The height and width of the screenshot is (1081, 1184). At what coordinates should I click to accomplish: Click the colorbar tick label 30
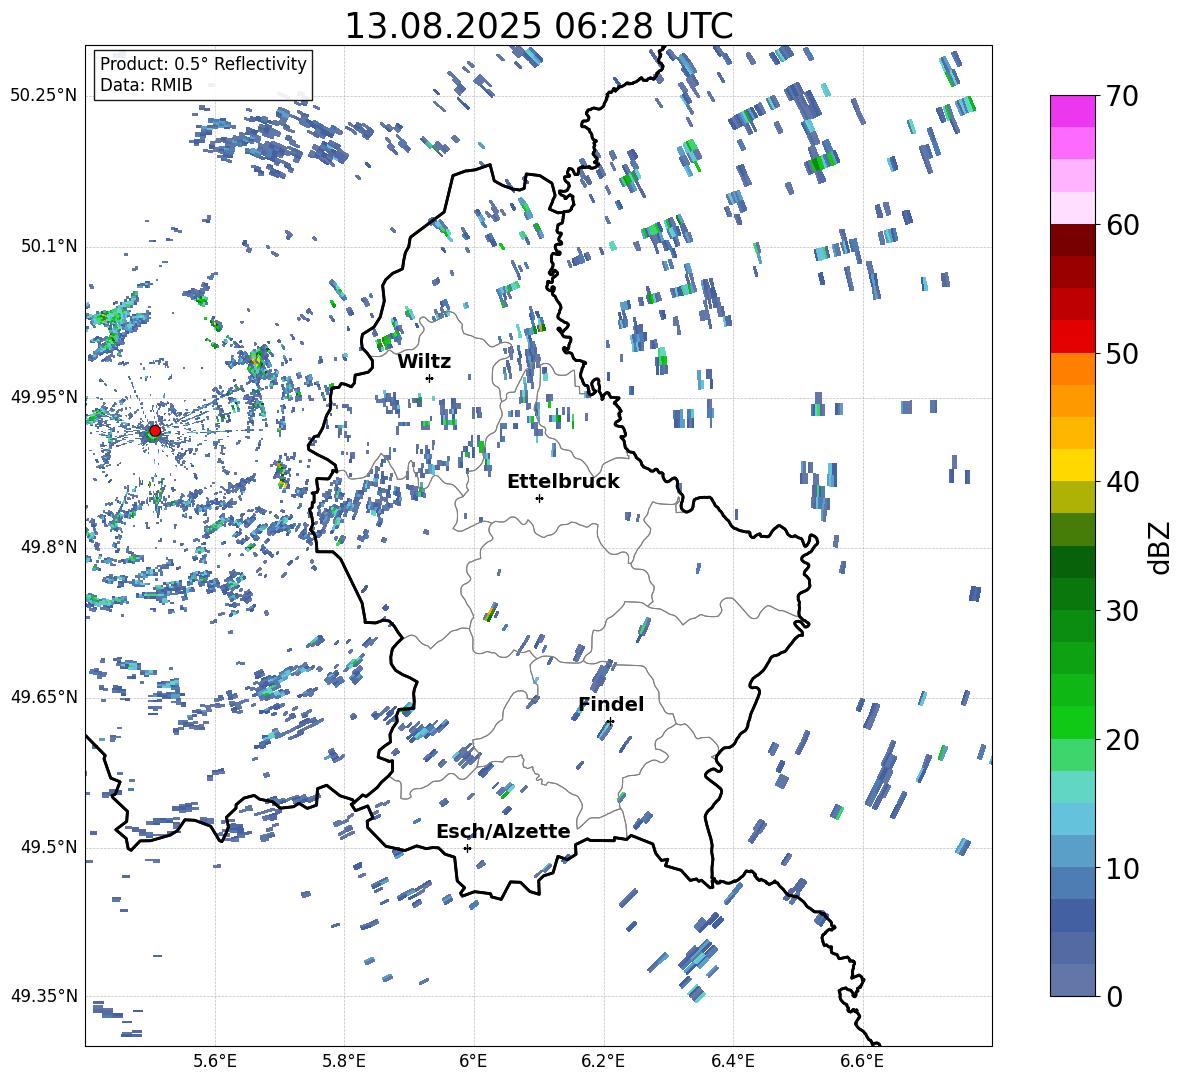1122,611
